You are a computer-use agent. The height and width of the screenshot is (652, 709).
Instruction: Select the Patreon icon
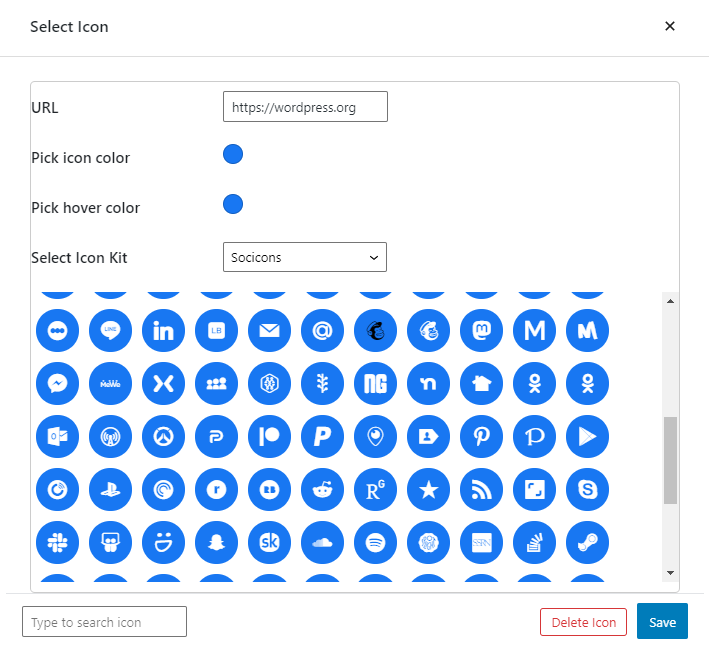(269, 436)
